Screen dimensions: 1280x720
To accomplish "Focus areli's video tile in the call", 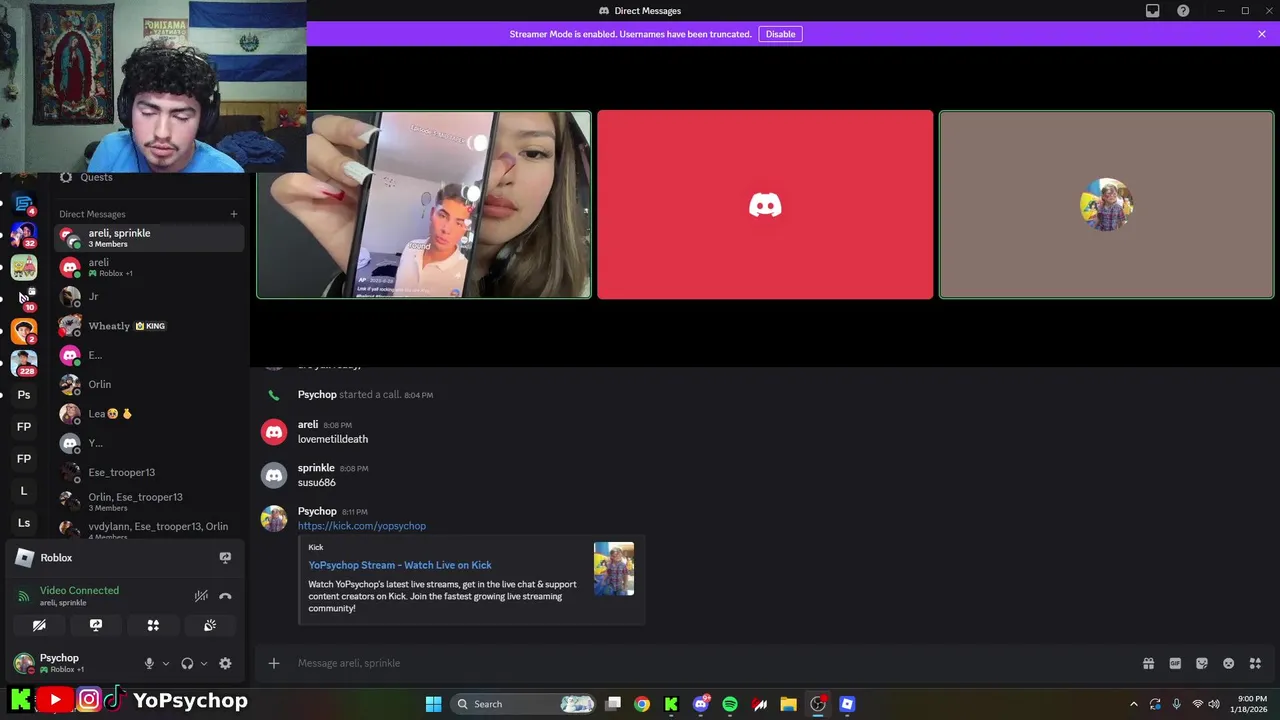I will (424, 205).
